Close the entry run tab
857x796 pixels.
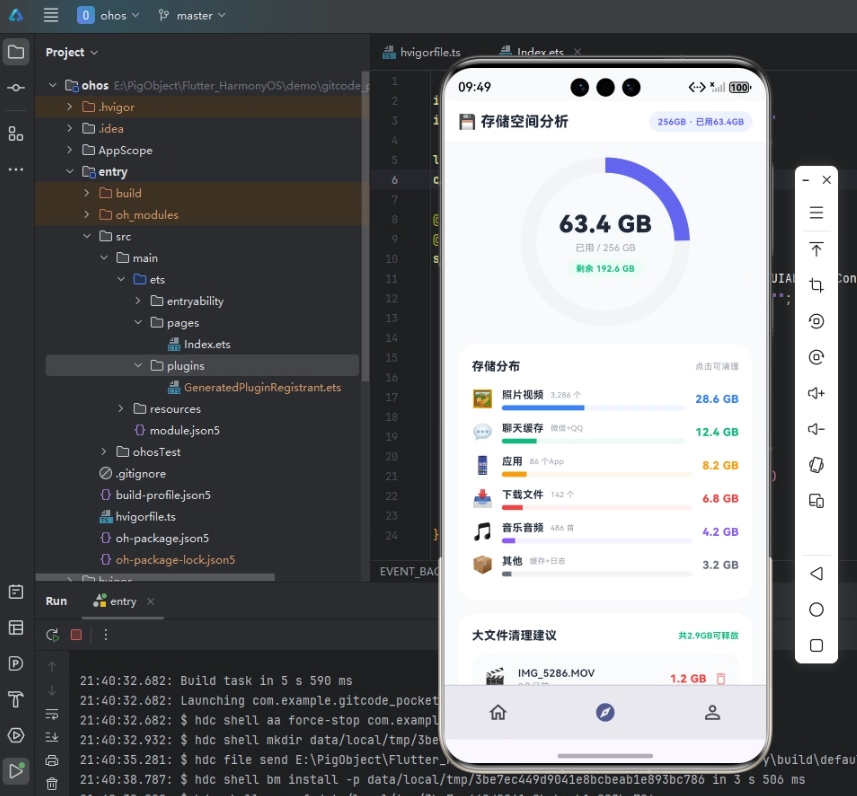point(151,601)
